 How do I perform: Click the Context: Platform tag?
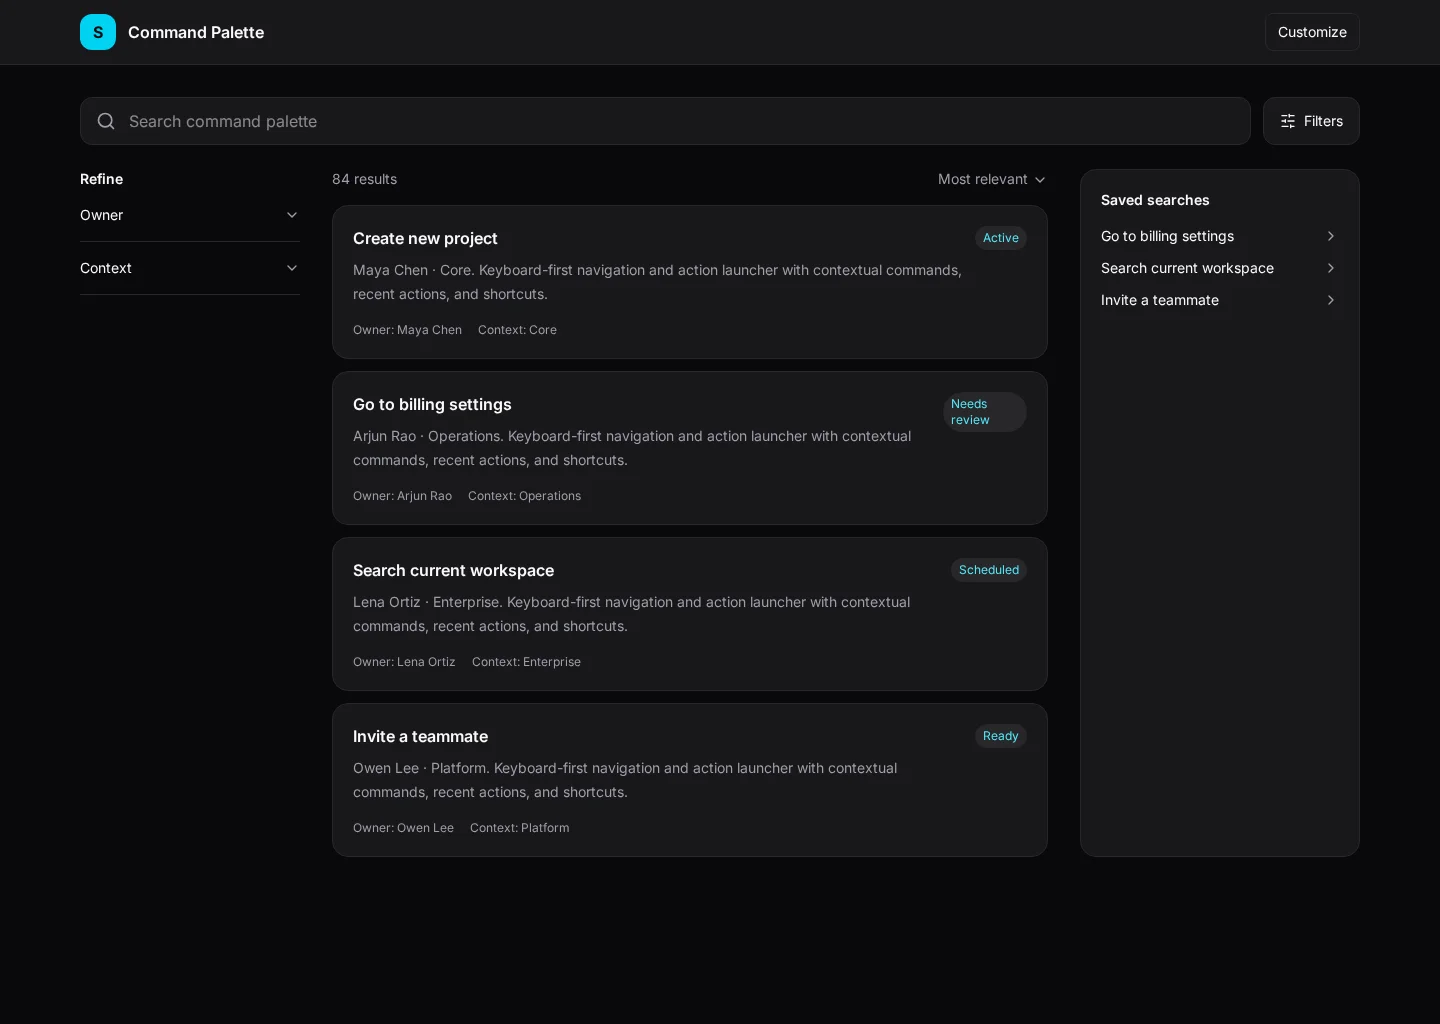(520, 828)
